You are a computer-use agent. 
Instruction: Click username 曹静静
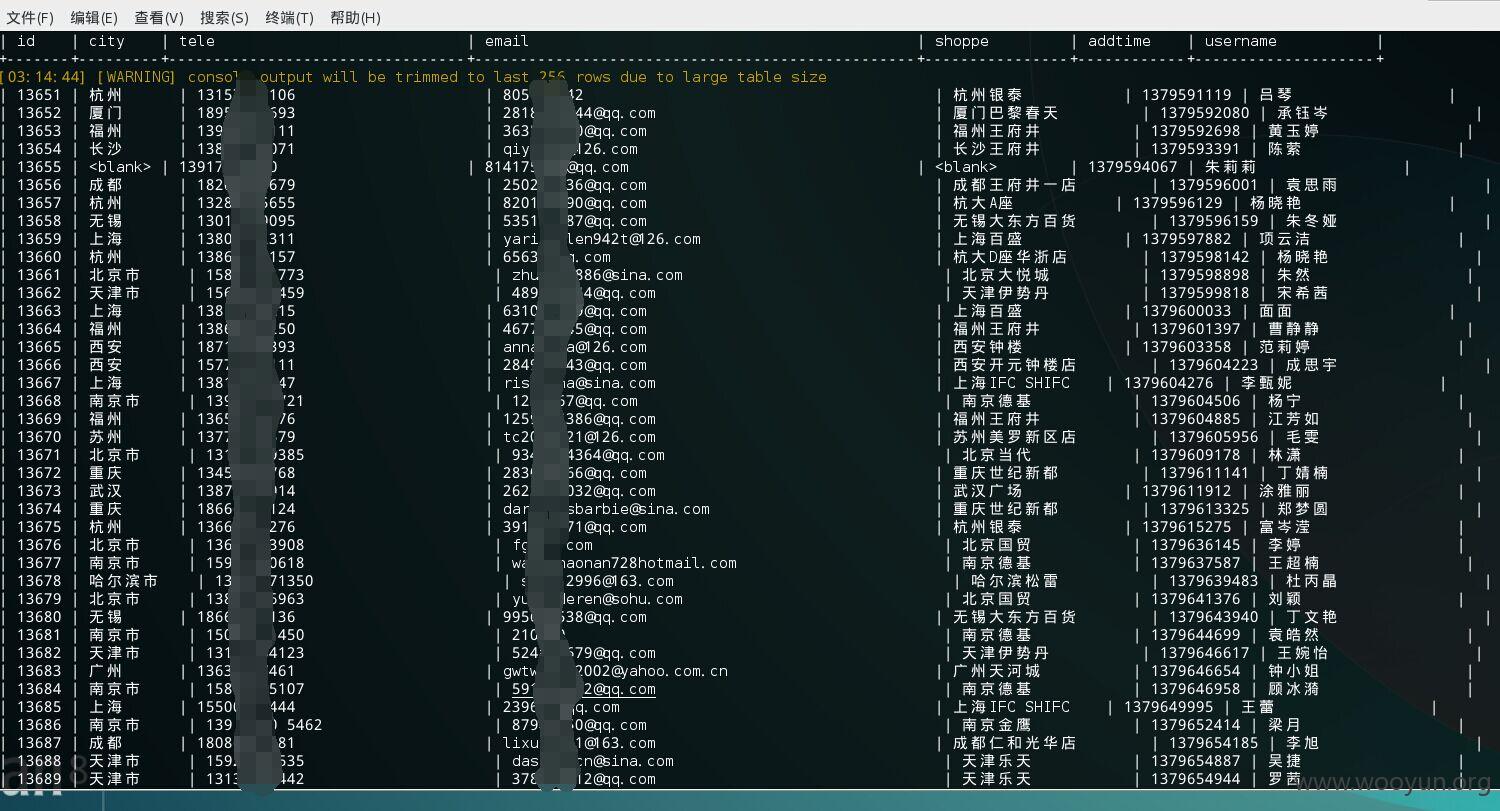(1293, 329)
